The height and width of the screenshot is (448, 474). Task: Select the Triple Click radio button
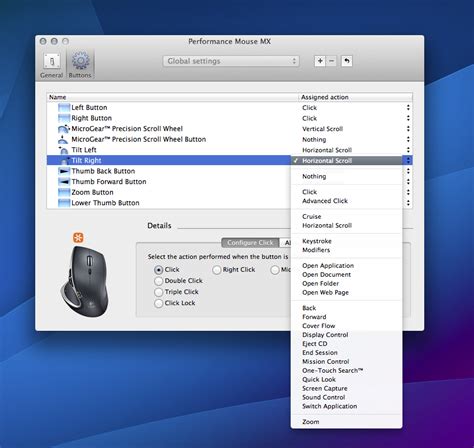[x=159, y=292]
